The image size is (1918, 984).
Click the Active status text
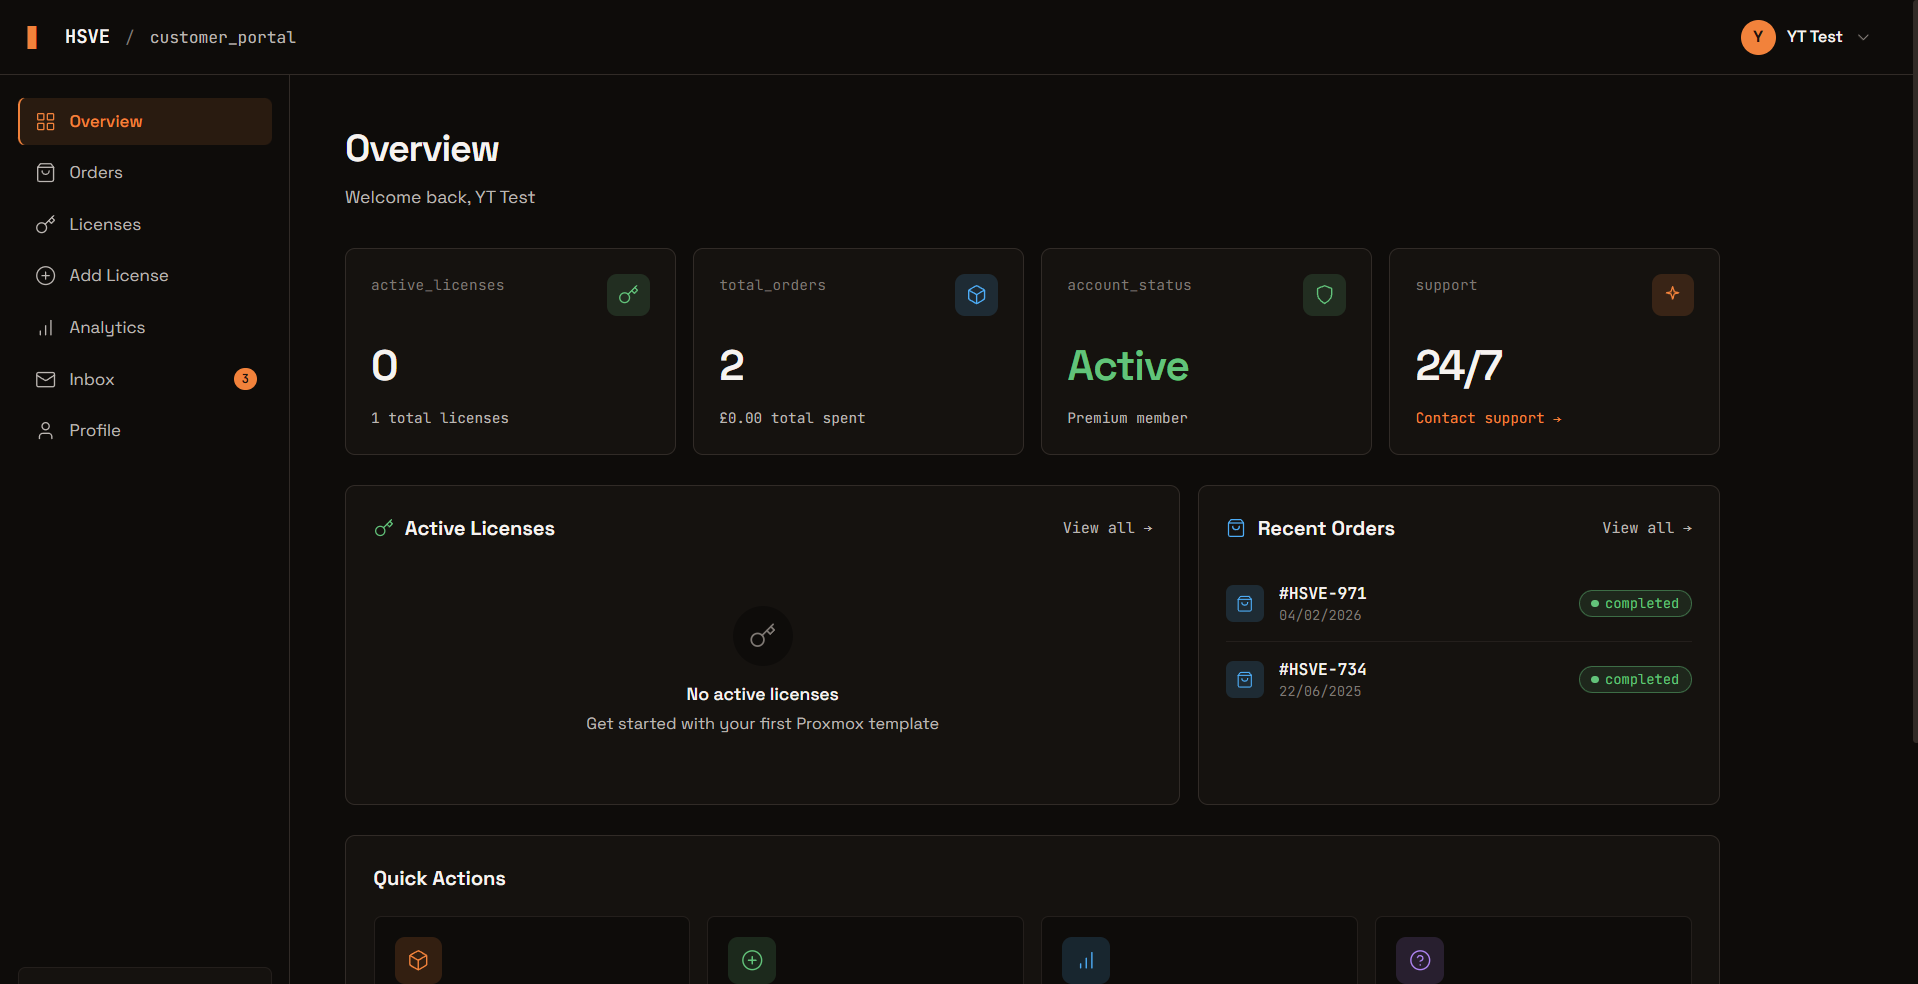point(1128,366)
